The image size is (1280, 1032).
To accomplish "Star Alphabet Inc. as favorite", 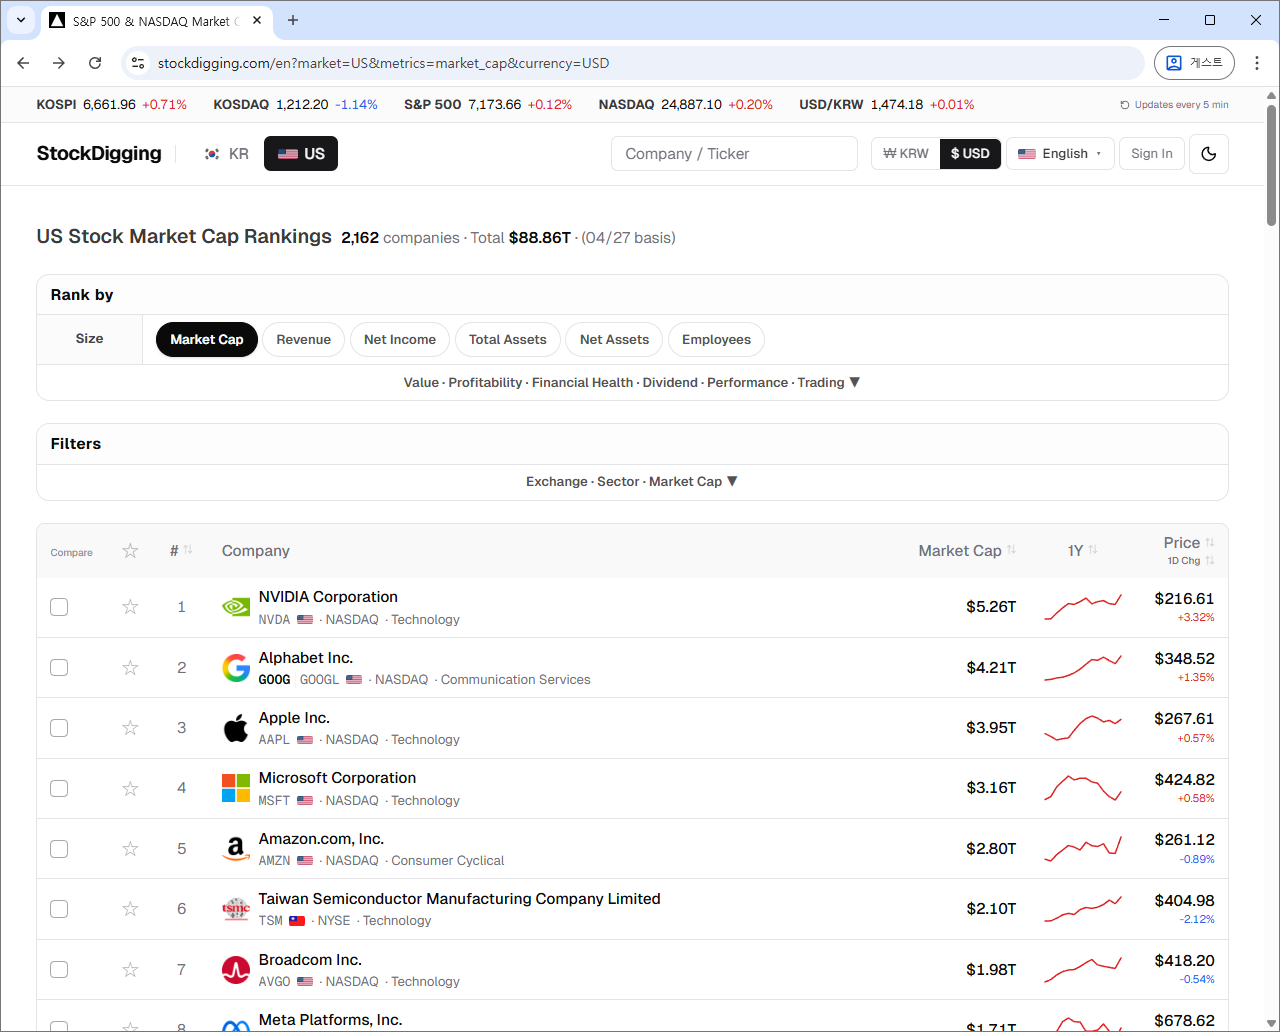I will (x=130, y=668).
